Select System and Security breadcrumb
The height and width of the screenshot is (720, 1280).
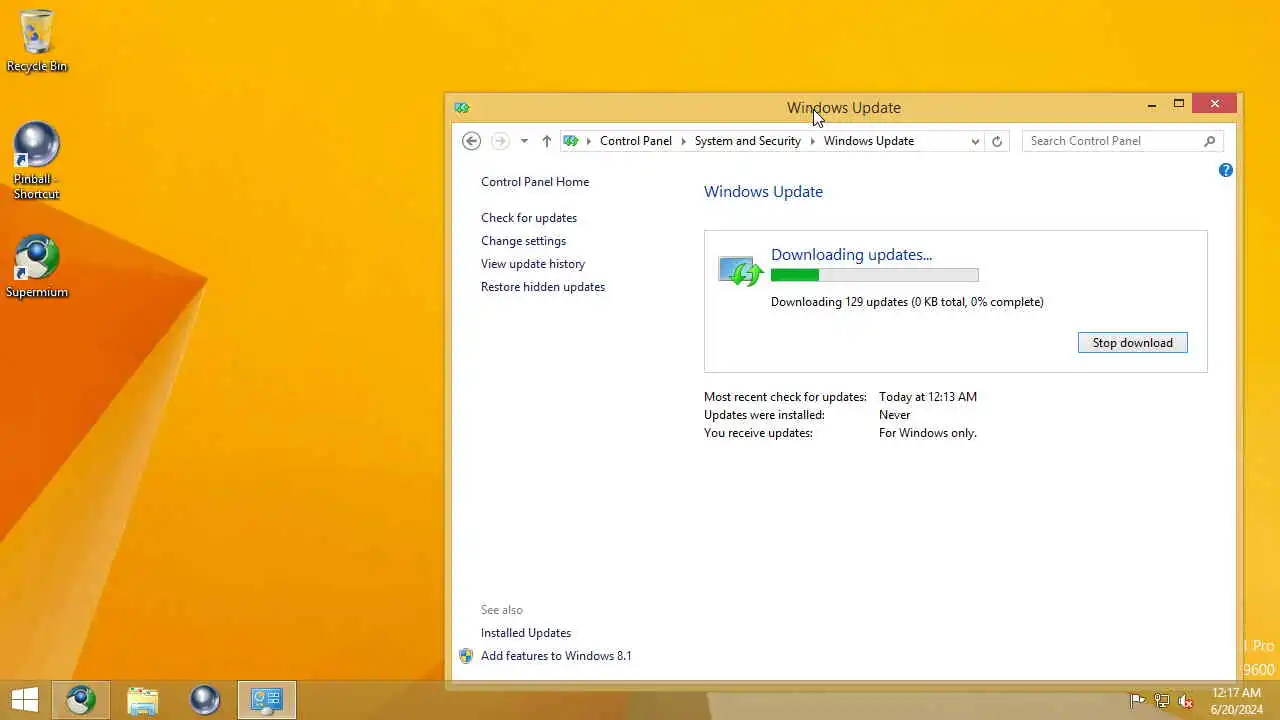(748, 141)
